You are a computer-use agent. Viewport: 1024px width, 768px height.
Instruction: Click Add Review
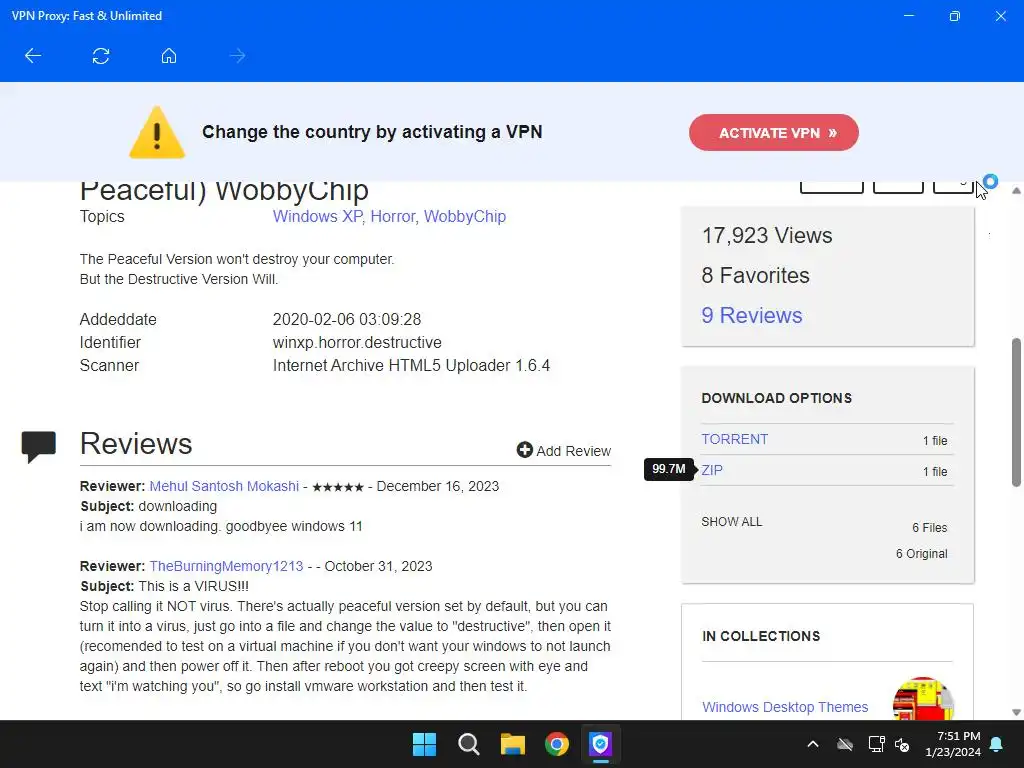(564, 451)
